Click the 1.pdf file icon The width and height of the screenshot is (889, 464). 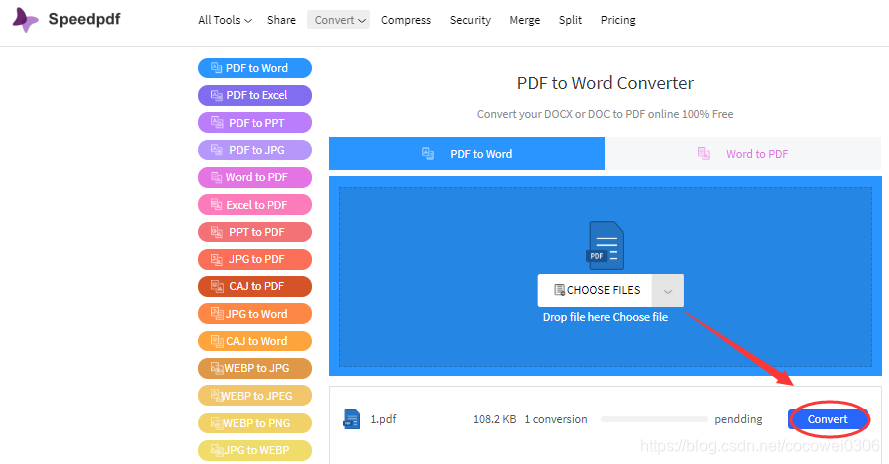[352, 419]
